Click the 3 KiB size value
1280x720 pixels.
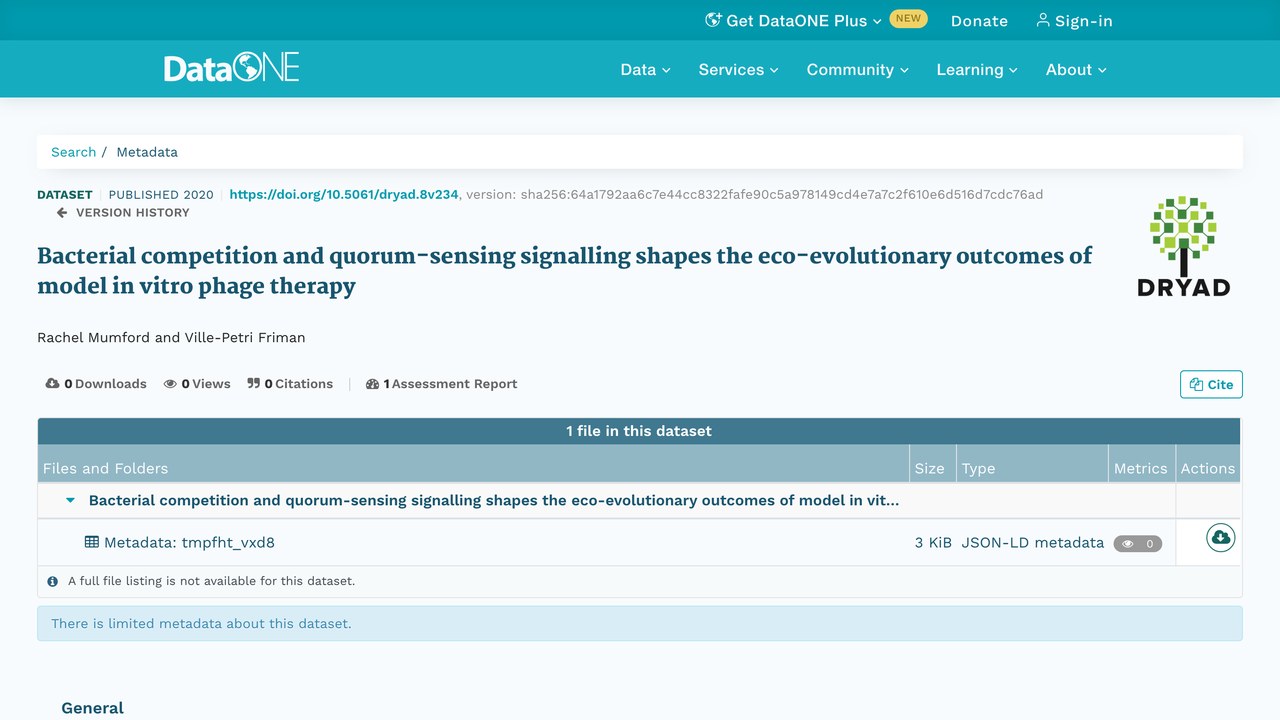[x=933, y=542]
